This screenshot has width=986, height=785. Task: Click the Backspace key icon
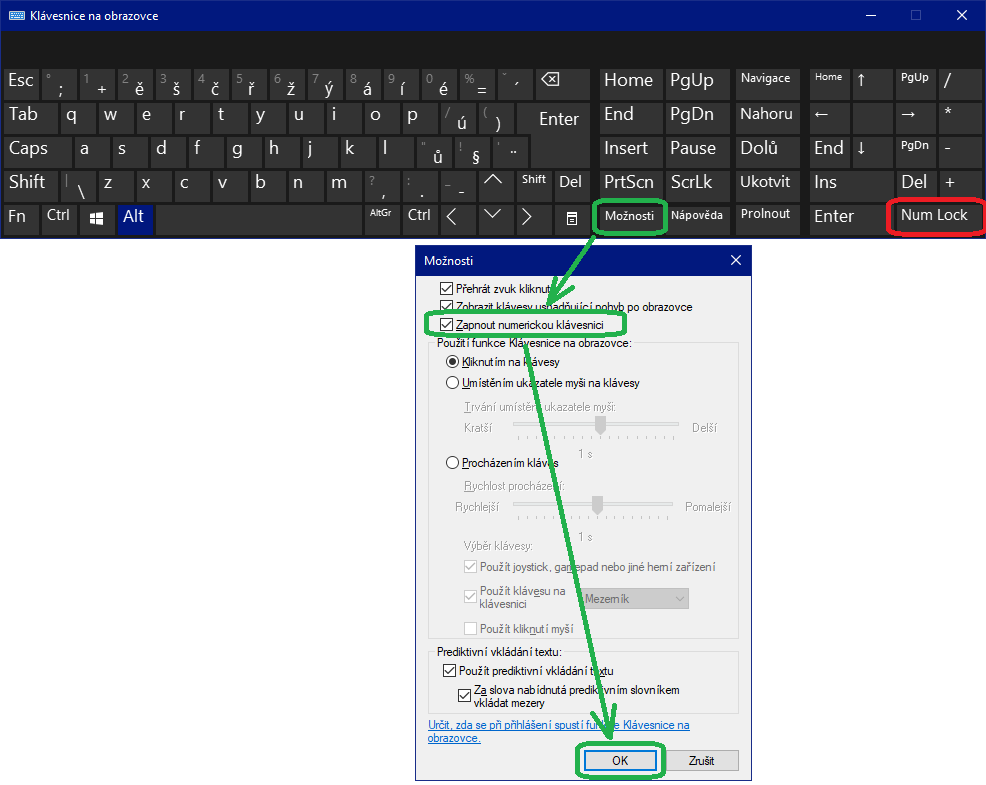click(x=563, y=84)
